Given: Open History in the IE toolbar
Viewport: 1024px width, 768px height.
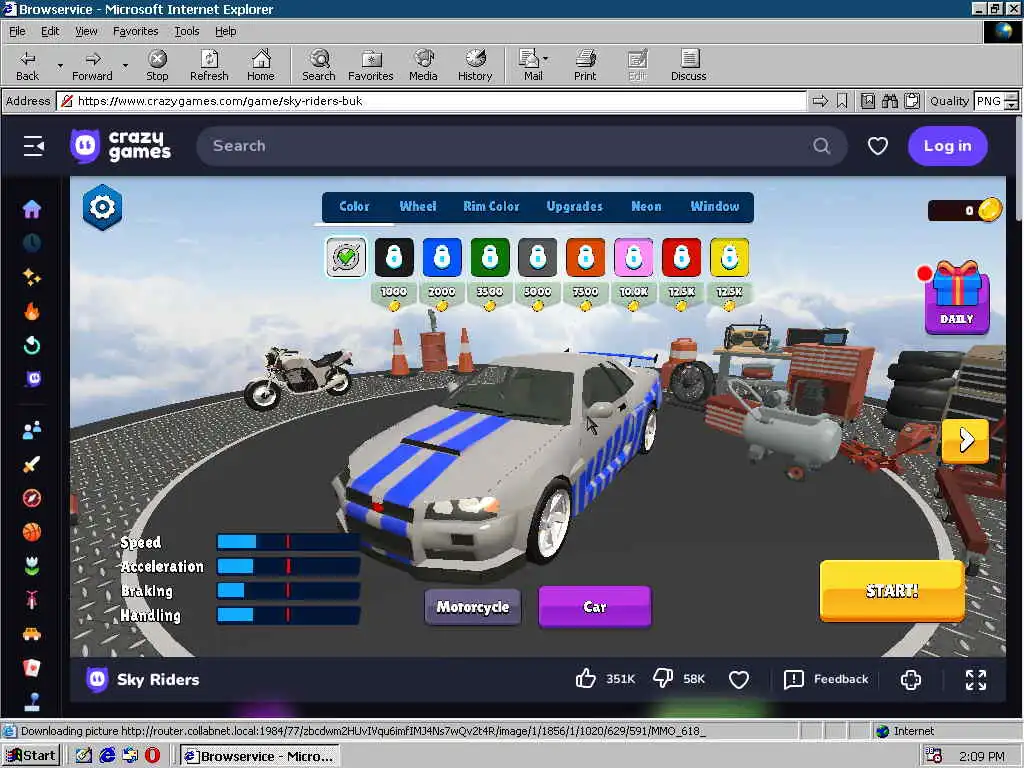Looking at the screenshot, I should 475,65.
